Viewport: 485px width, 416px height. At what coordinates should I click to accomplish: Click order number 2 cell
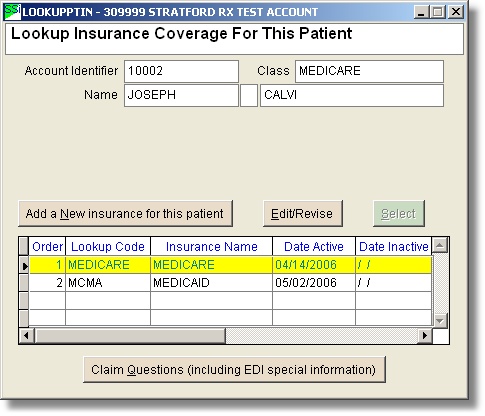click(x=47, y=283)
